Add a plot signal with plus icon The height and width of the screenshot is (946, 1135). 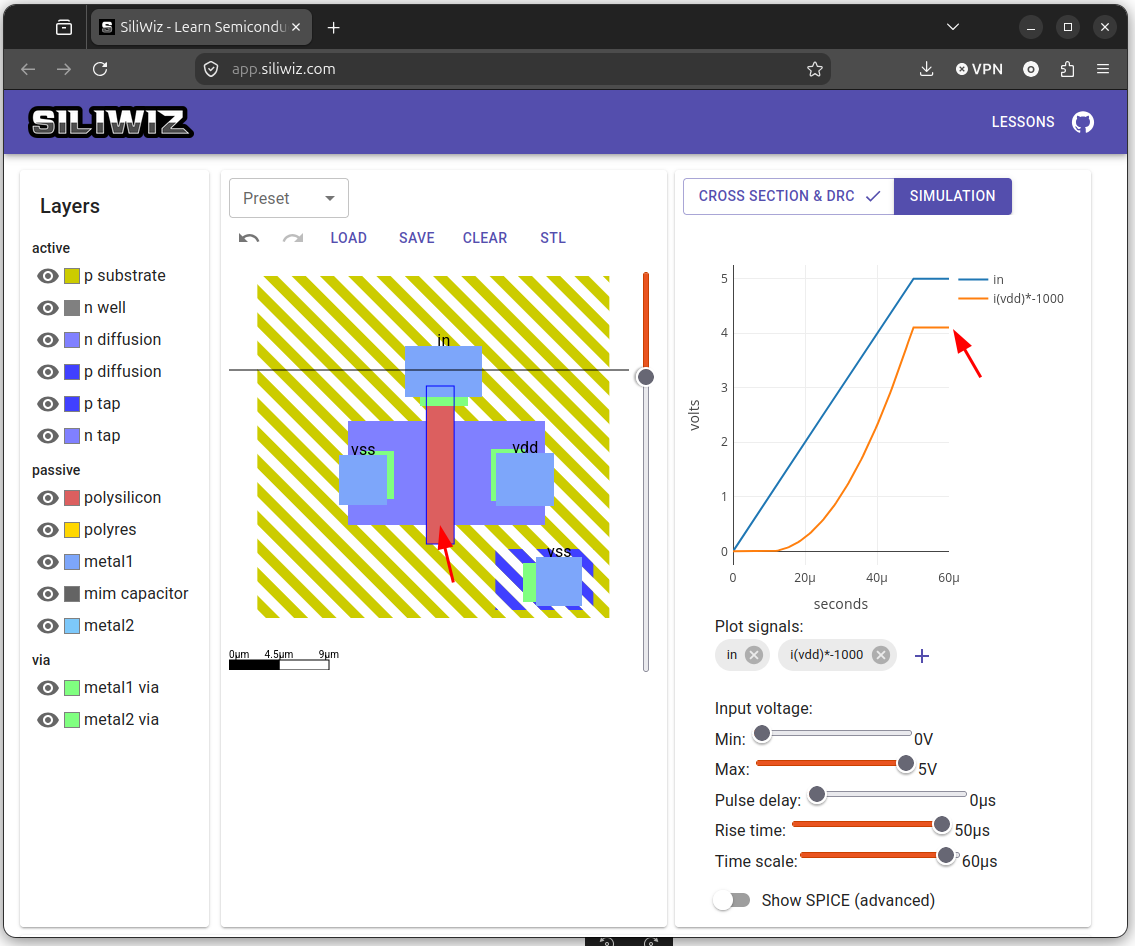tap(921, 656)
